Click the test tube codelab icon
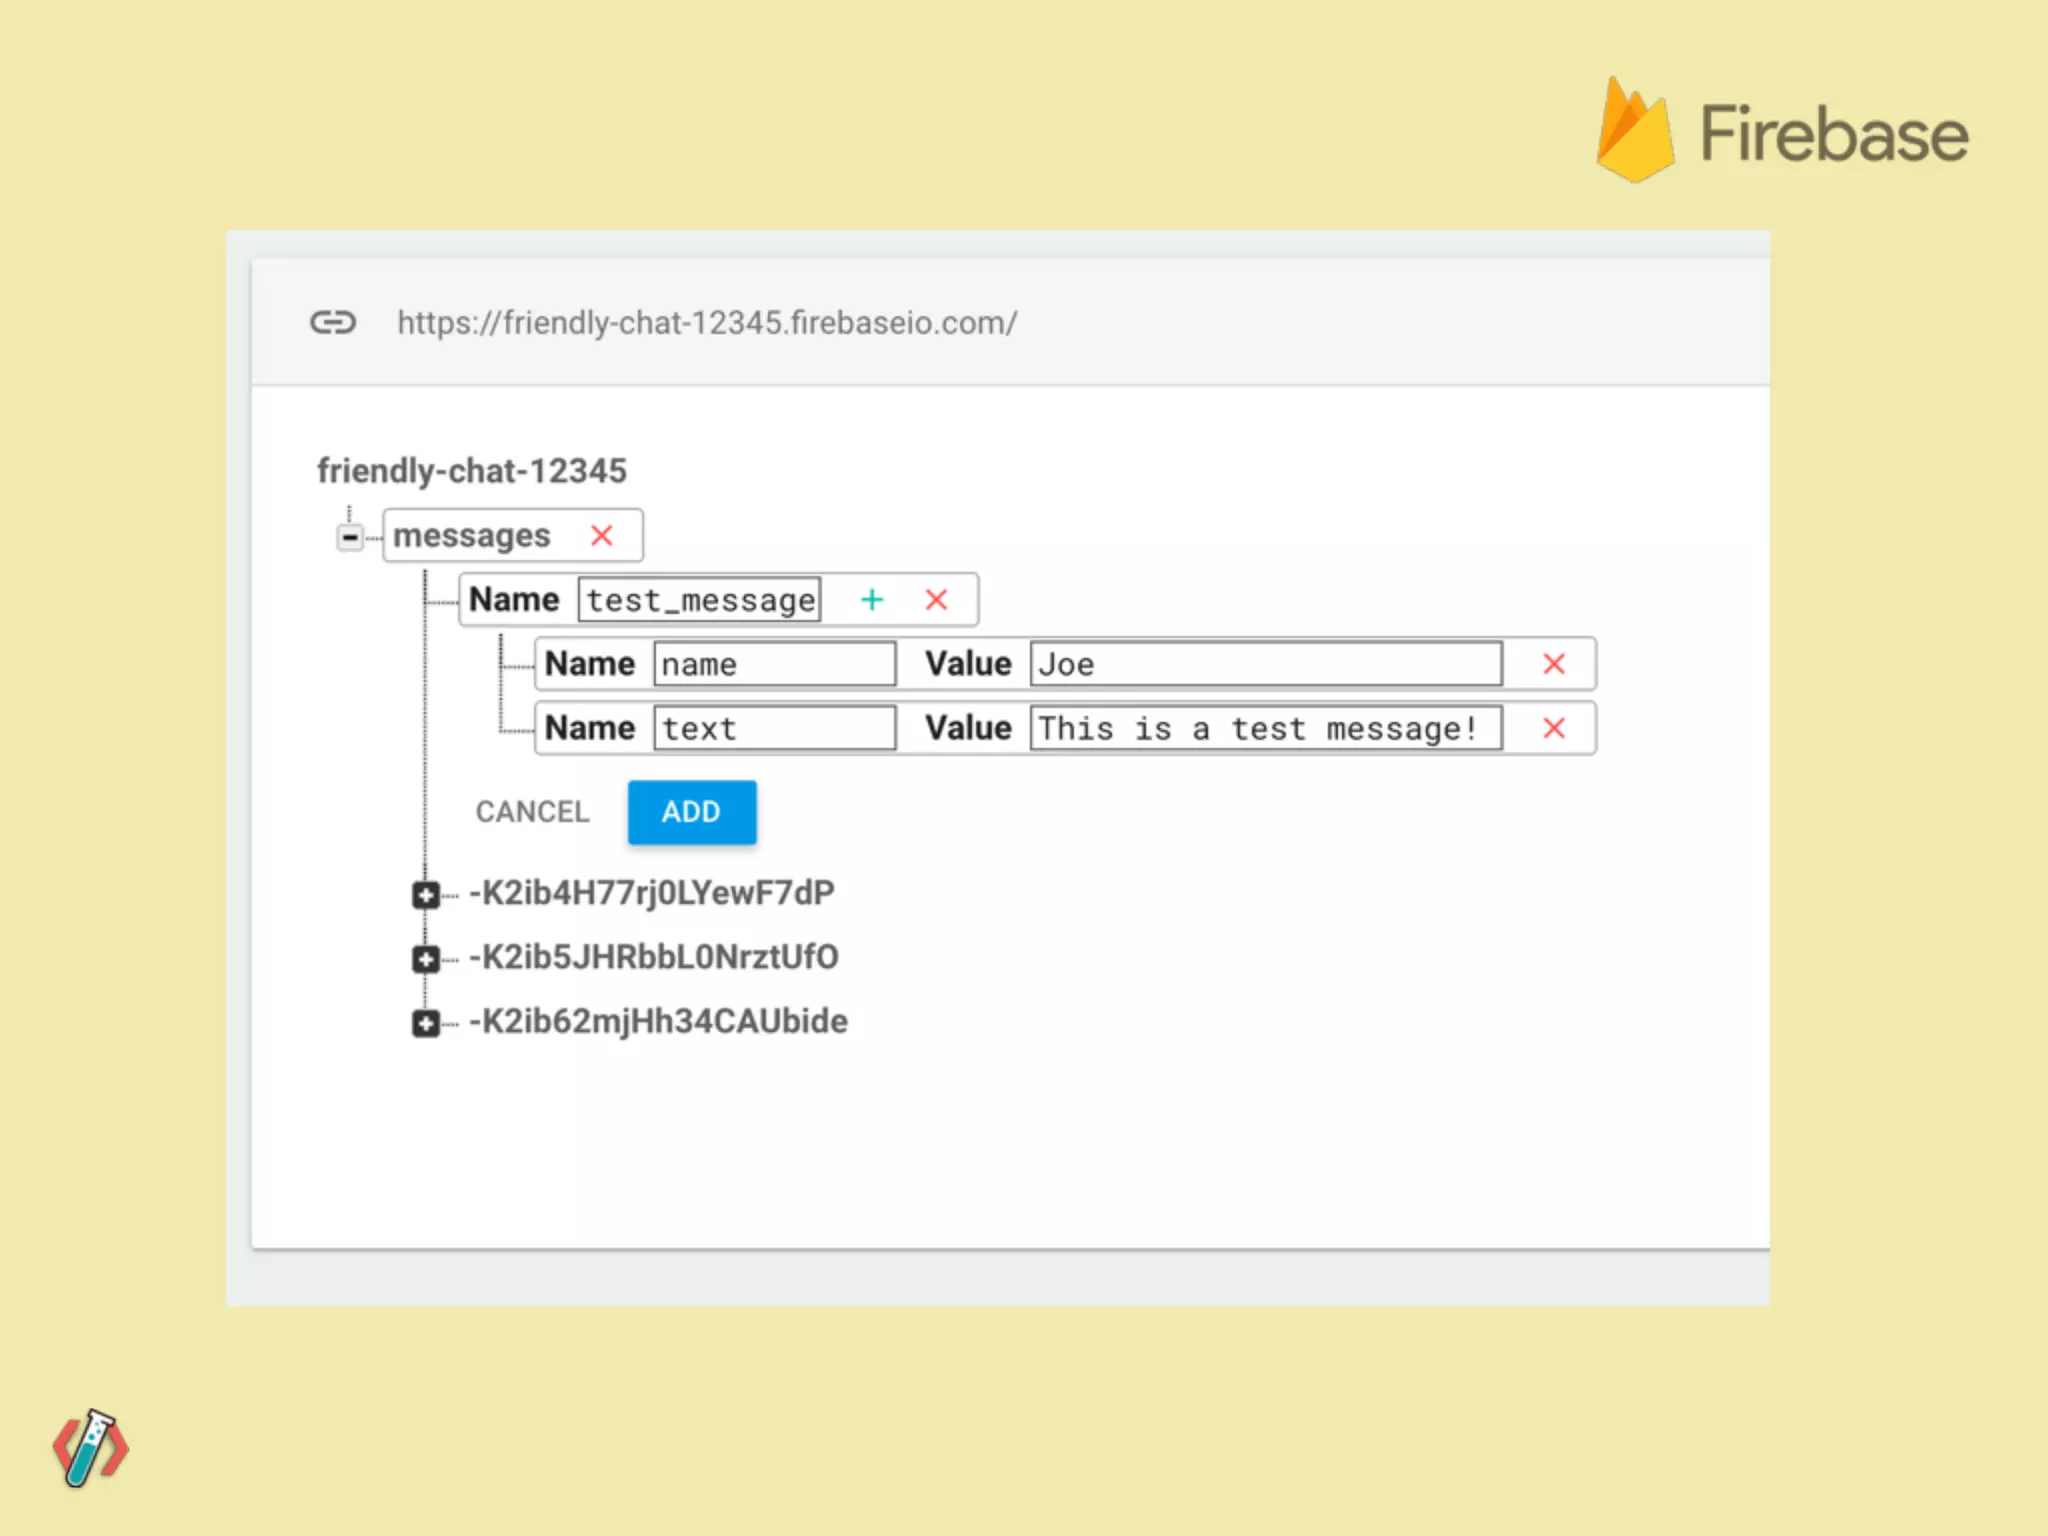This screenshot has width=2048, height=1536. point(90,1447)
